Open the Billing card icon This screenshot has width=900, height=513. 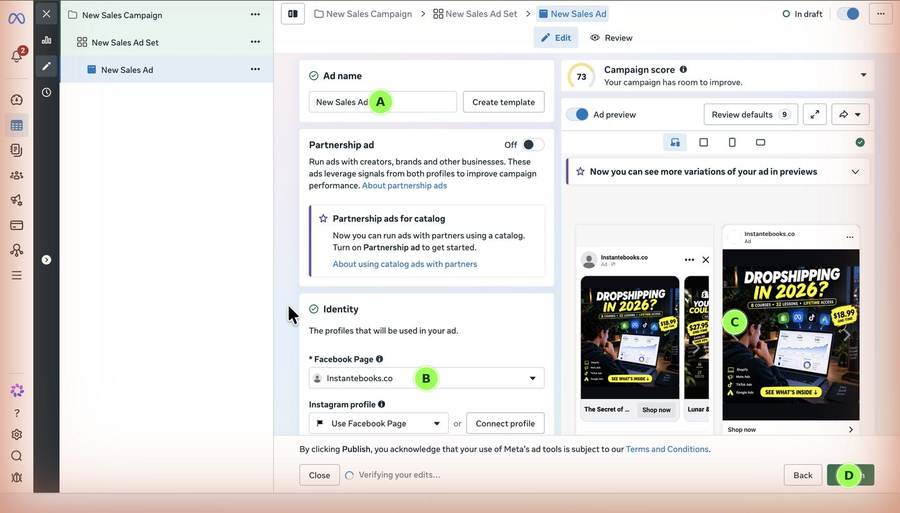17,225
